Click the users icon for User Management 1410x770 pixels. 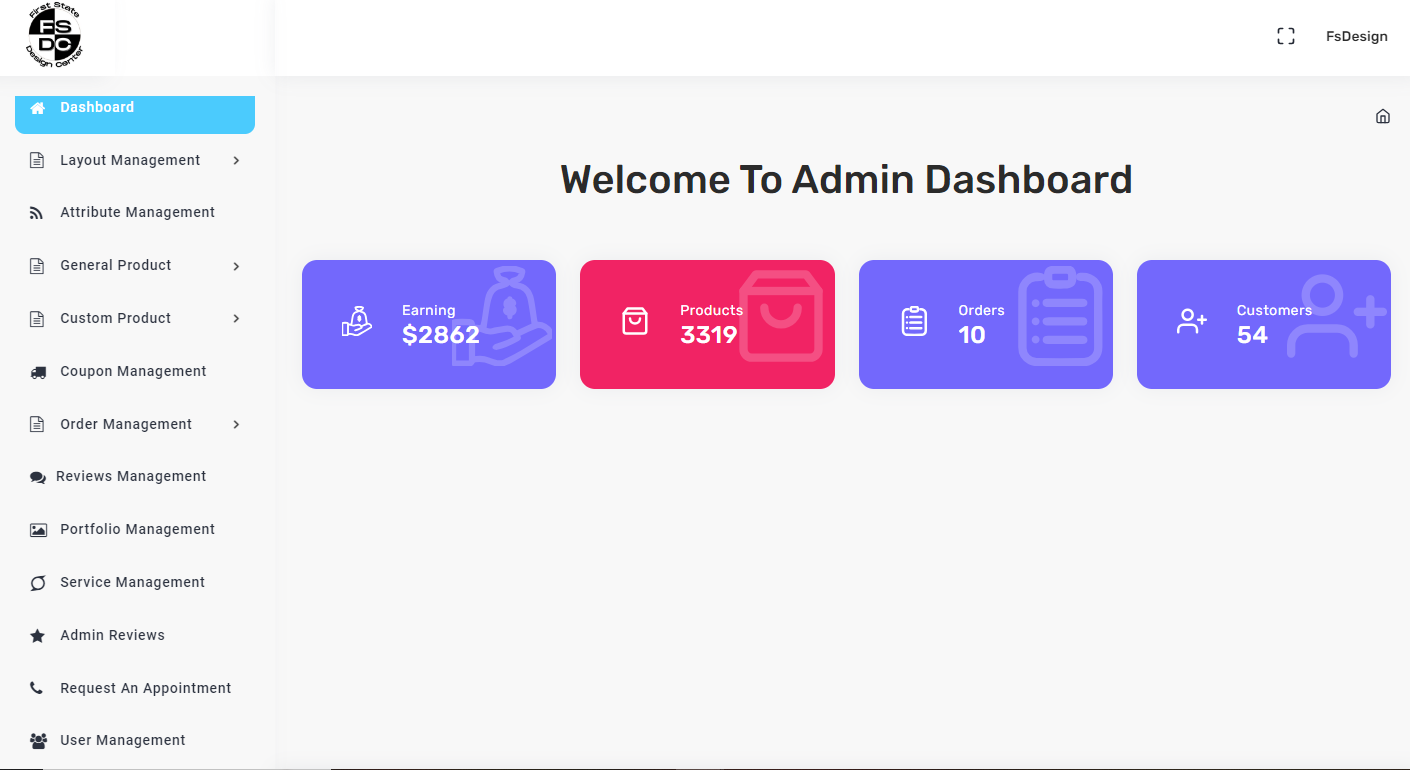[38, 741]
